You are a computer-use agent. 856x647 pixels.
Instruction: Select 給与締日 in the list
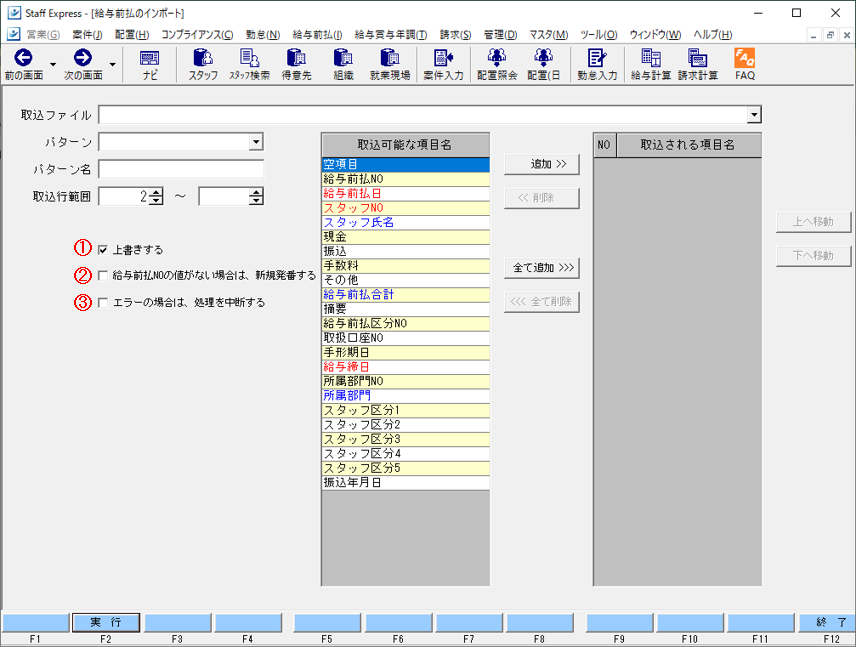pos(406,367)
